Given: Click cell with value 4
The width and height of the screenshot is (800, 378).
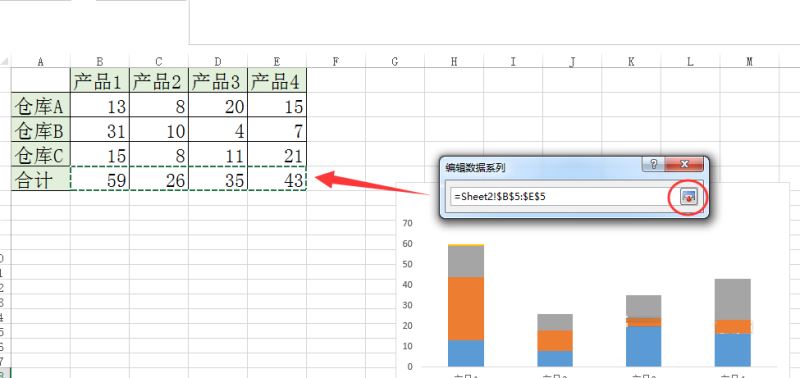Looking at the screenshot, I should pyautogui.click(x=218, y=130).
